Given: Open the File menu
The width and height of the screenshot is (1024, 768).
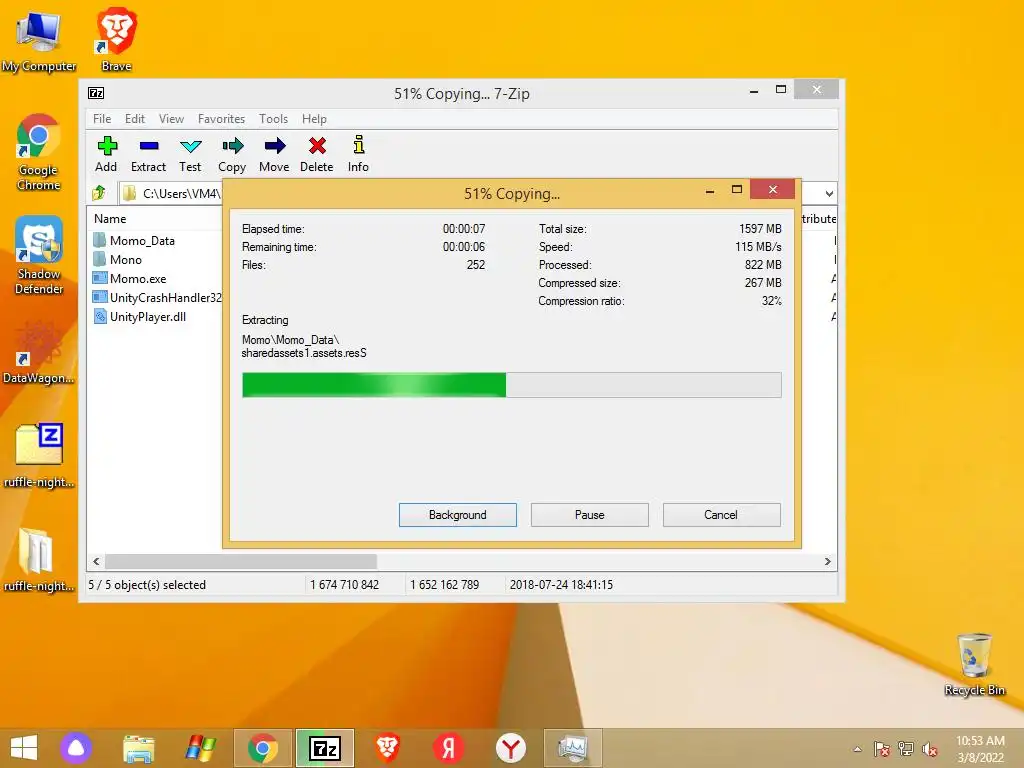Looking at the screenshot, I should click(x=102, y=119).
